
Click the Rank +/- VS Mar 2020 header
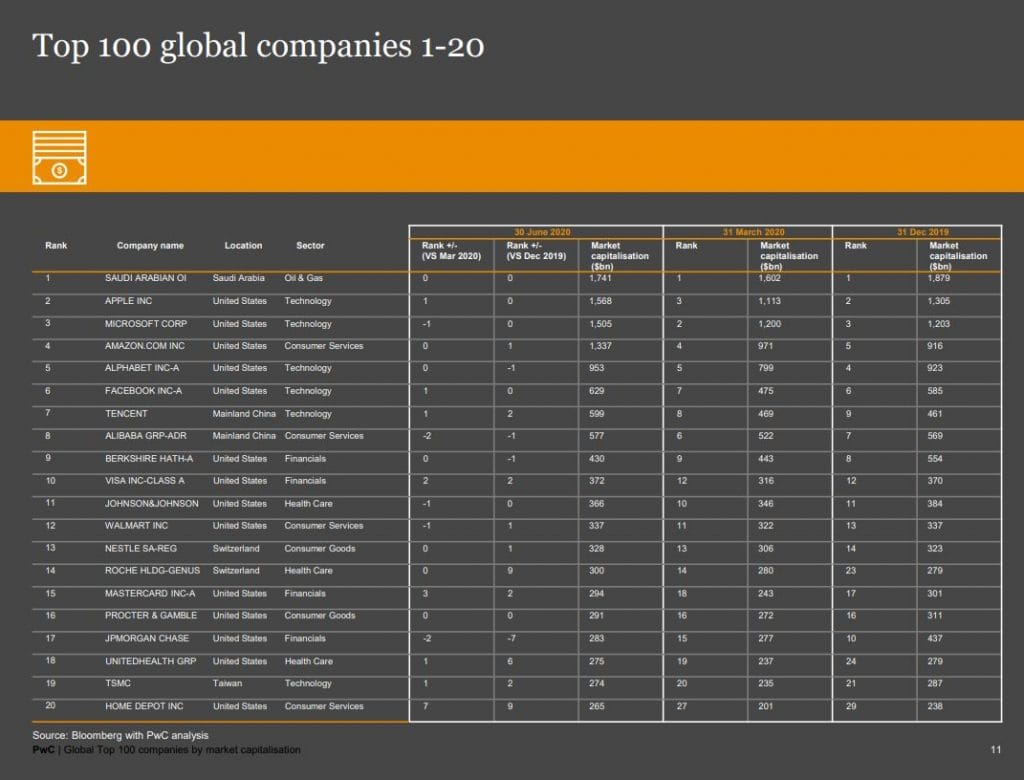(451, 251)
